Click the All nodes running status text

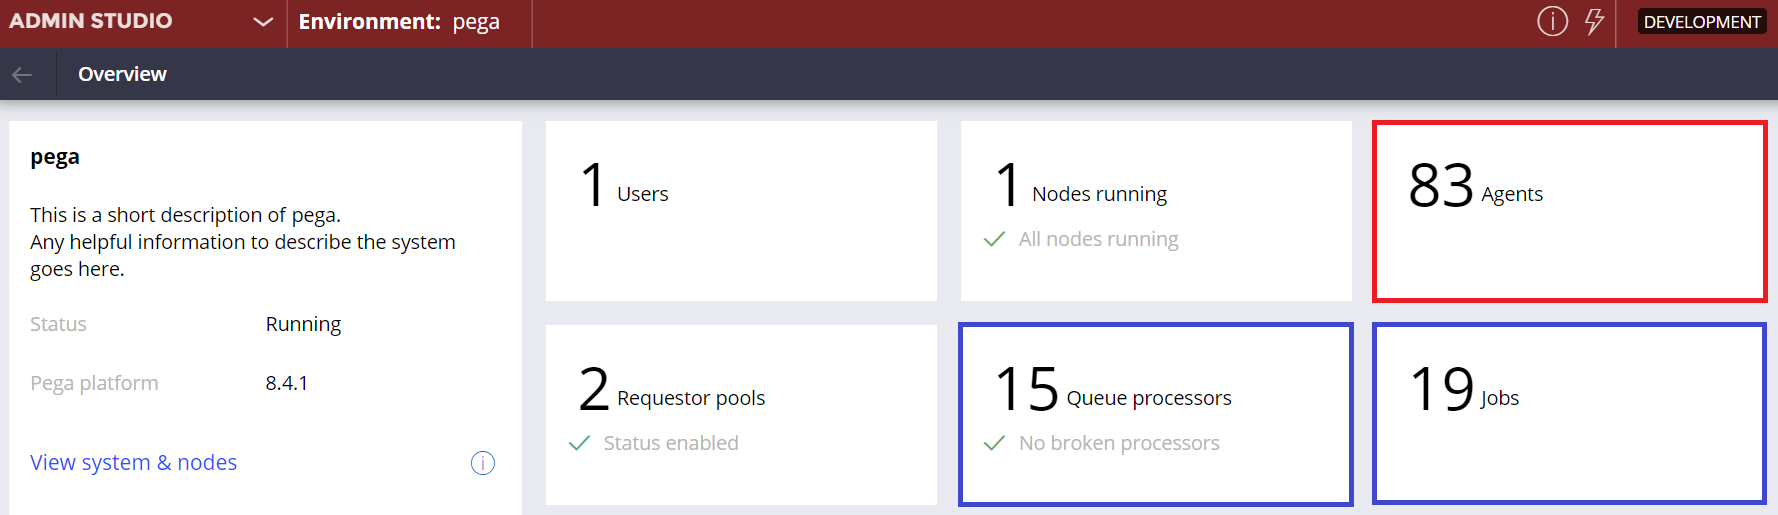click(x=1098, y=239)
